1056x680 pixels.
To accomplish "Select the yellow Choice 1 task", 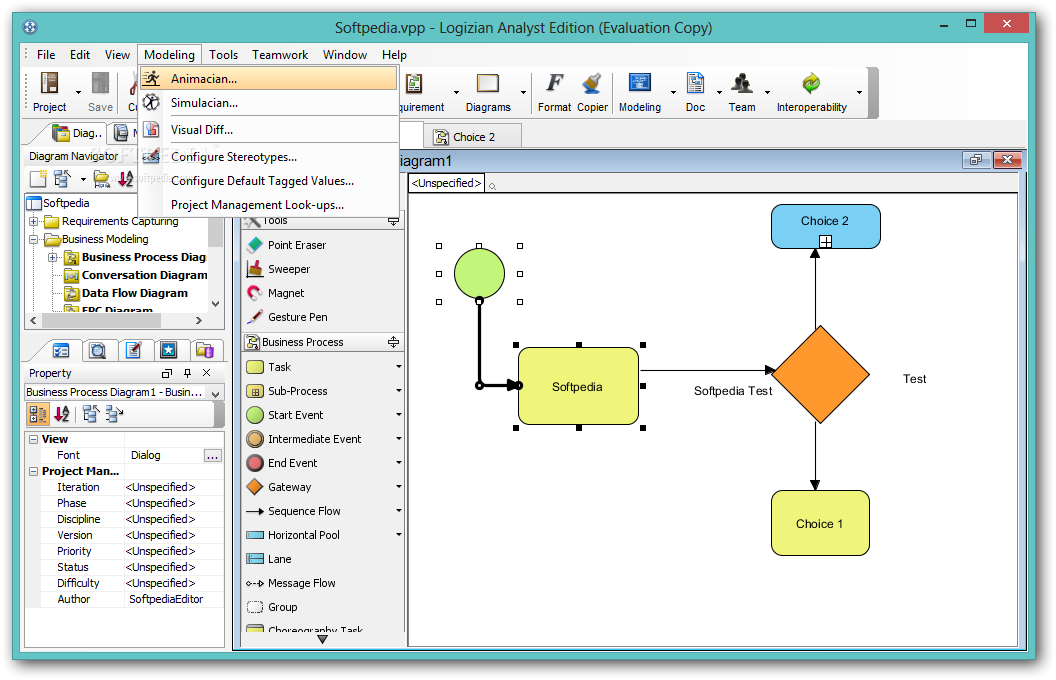I will pyautogui.click(x=820, y=523).
